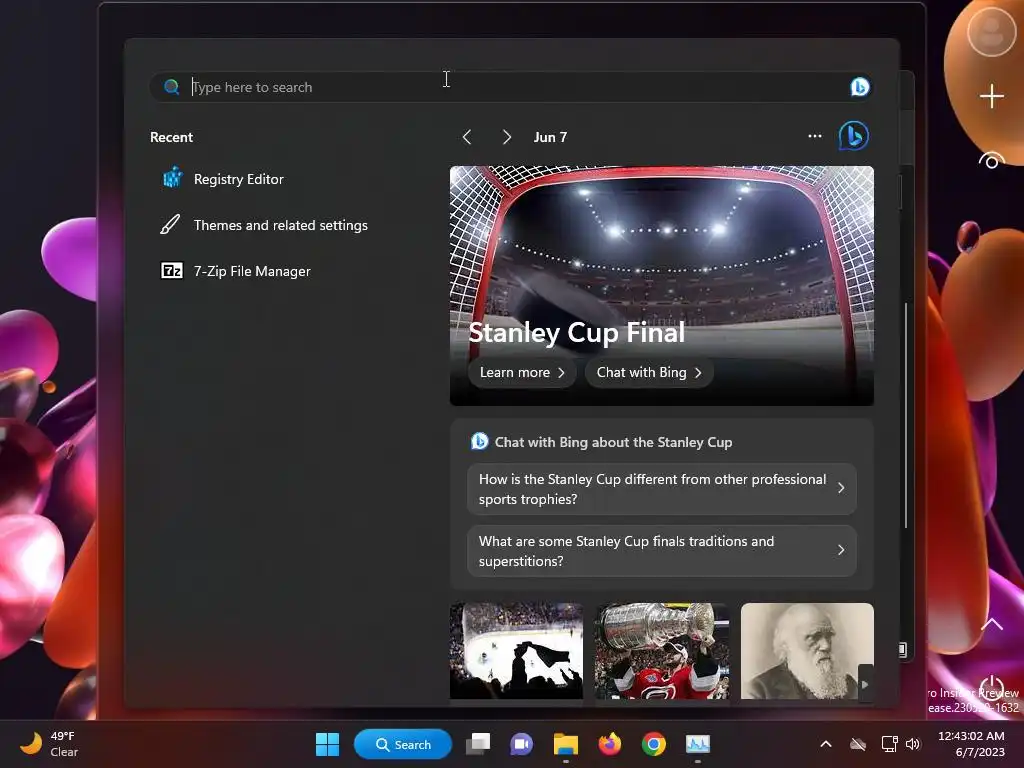
Task: Open 'Stanley Cup finals traditions' question
Action: pos(662,551)
